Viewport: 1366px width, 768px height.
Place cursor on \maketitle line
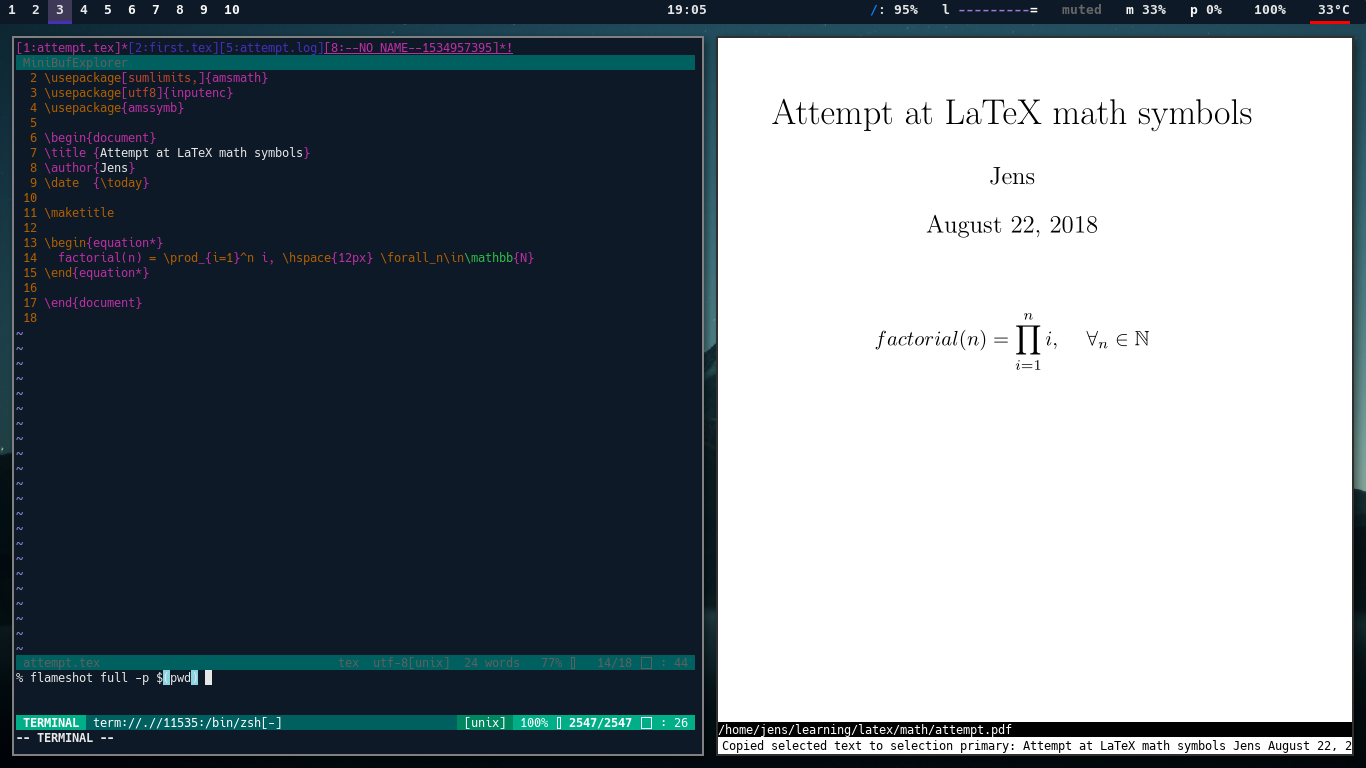[79, 213]
